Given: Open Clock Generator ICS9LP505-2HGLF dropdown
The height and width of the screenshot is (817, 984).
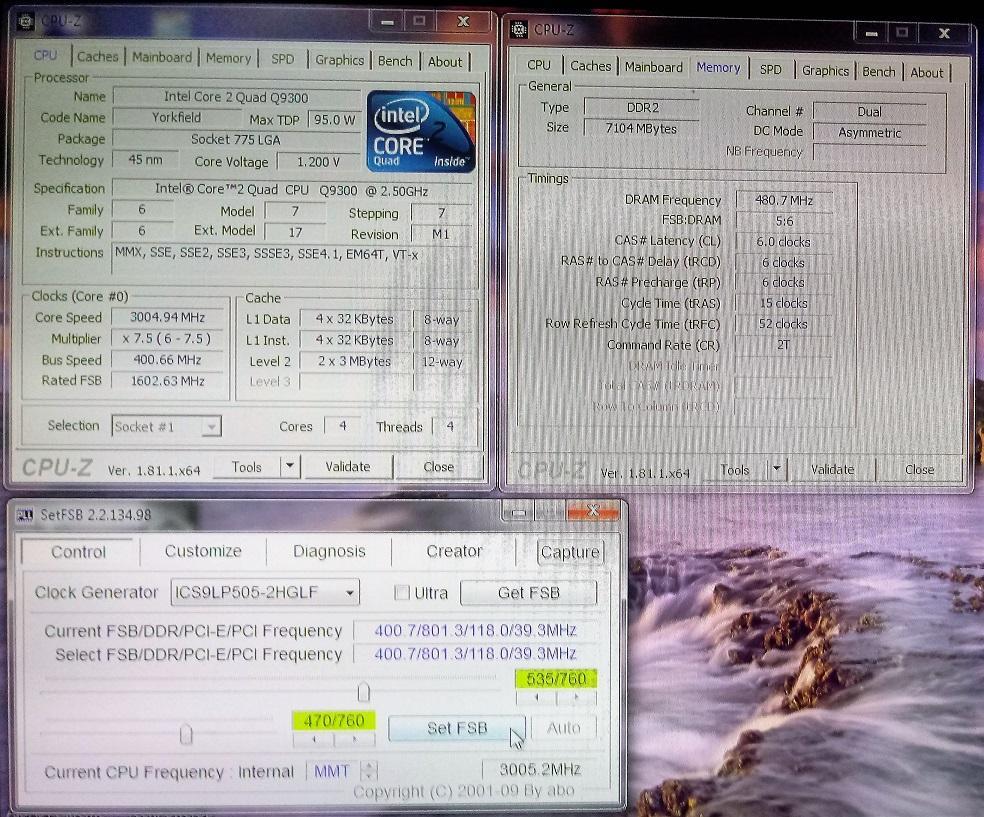Looking at the screenshot, I should pos(265,592).
